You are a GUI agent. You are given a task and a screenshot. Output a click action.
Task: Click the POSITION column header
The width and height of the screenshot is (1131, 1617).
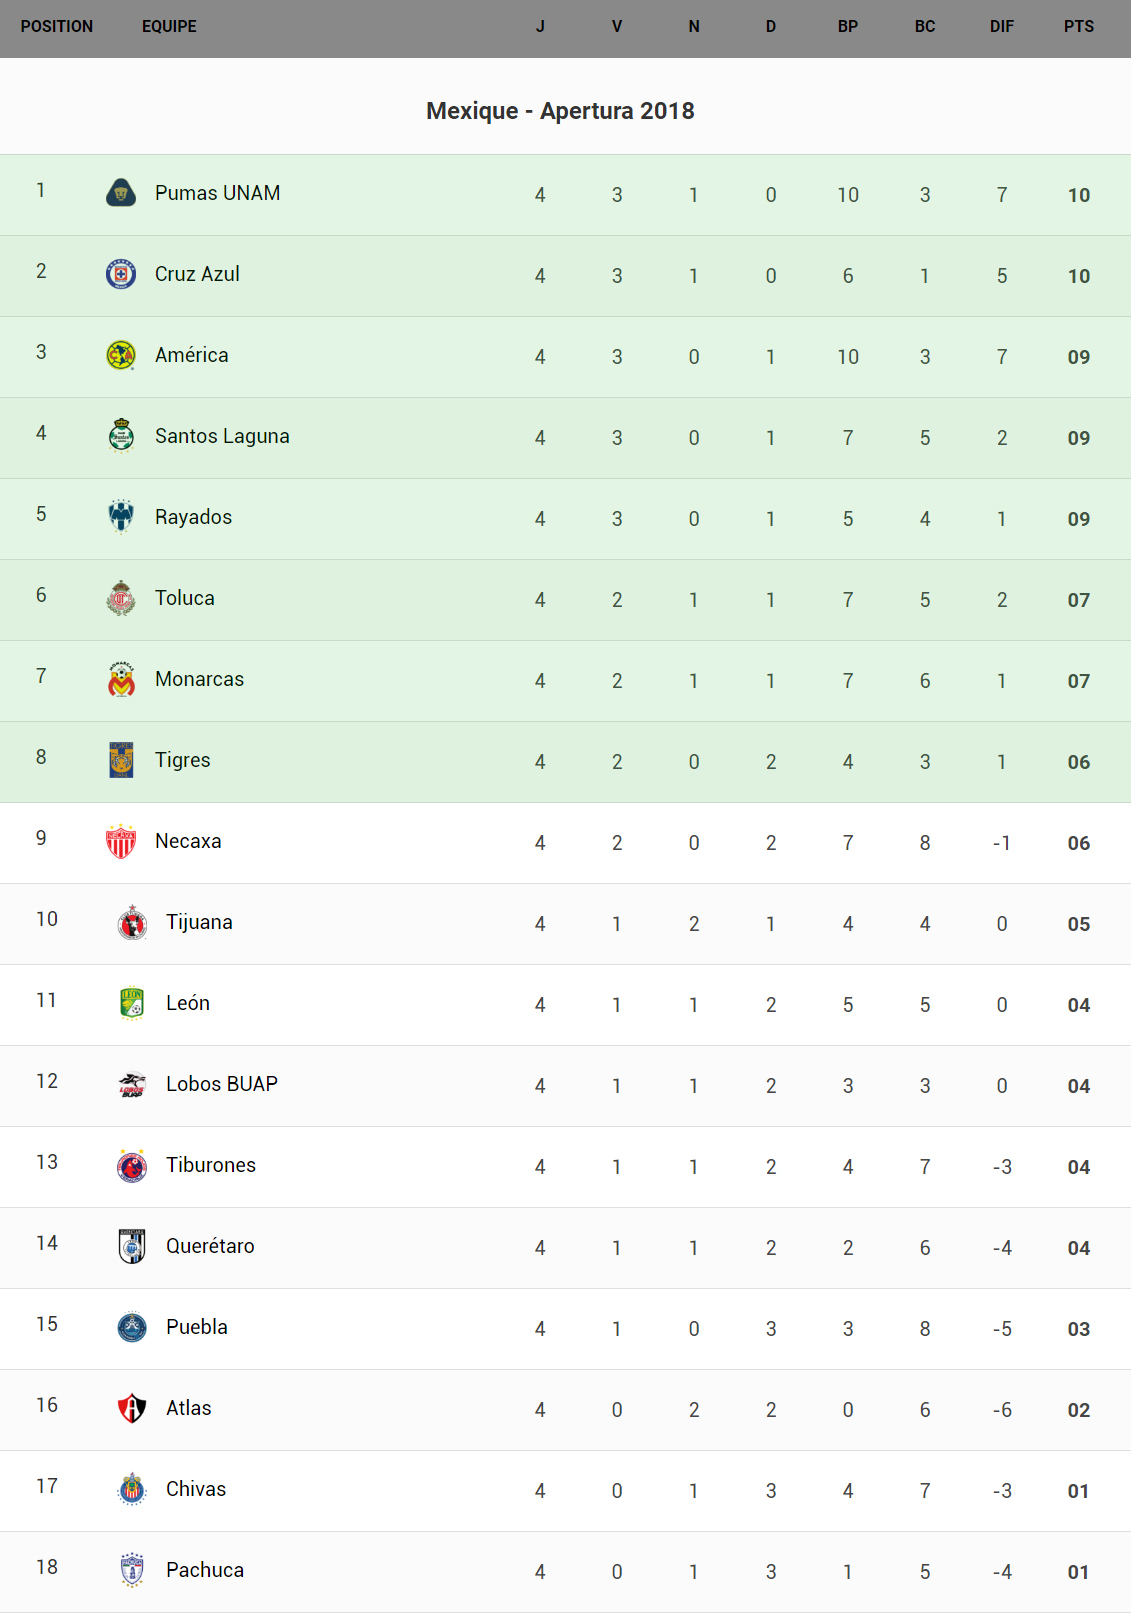pos(57,27)
